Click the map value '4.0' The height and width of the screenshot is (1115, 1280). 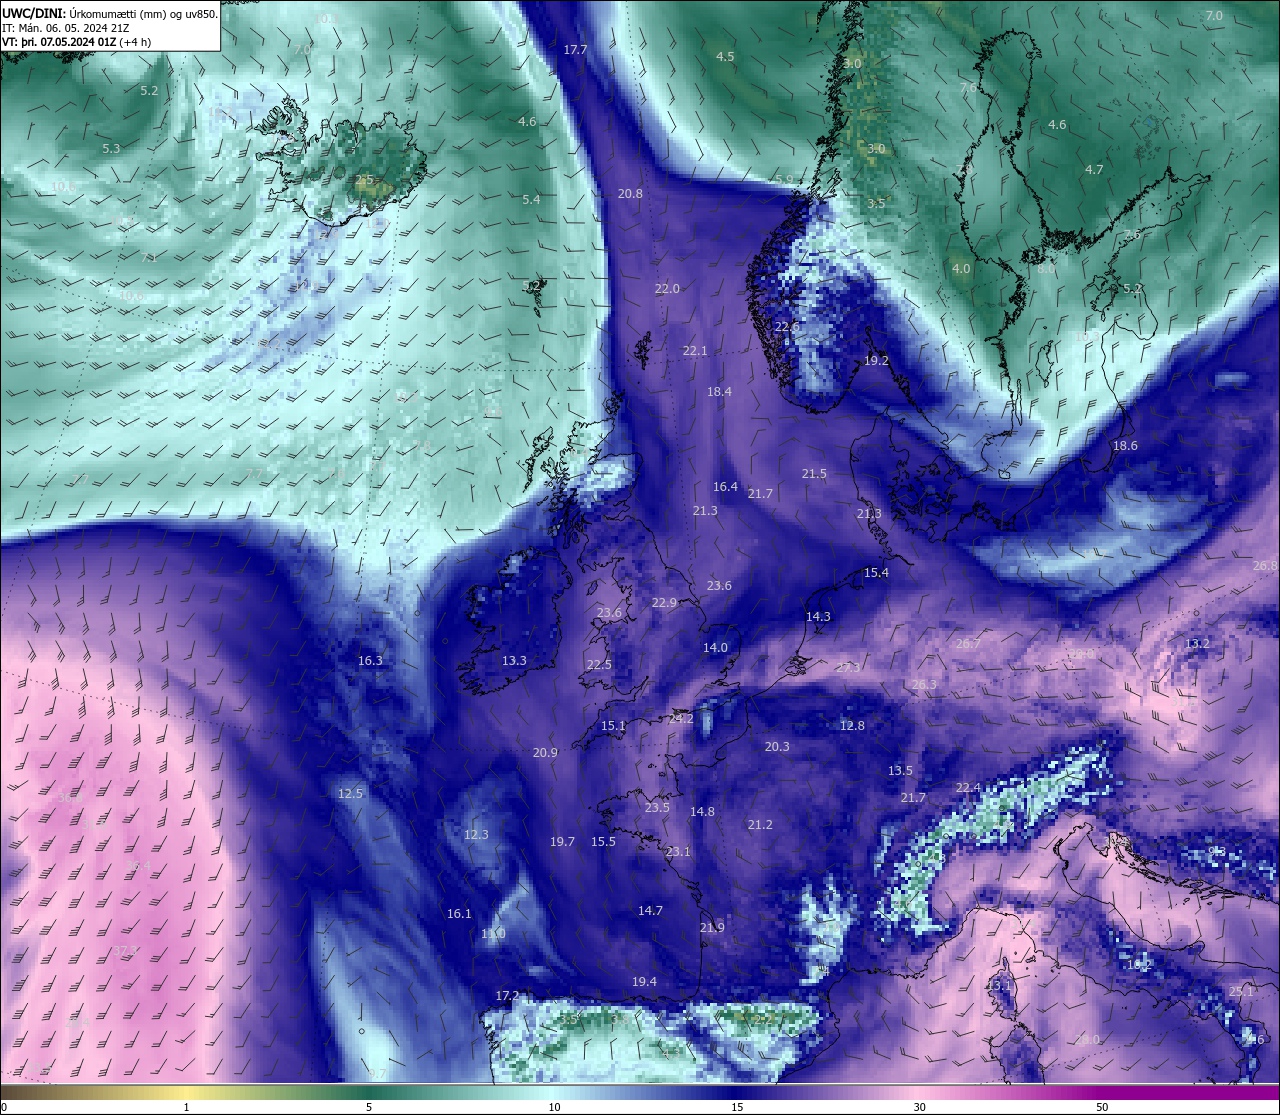click(x=961, y=268)
